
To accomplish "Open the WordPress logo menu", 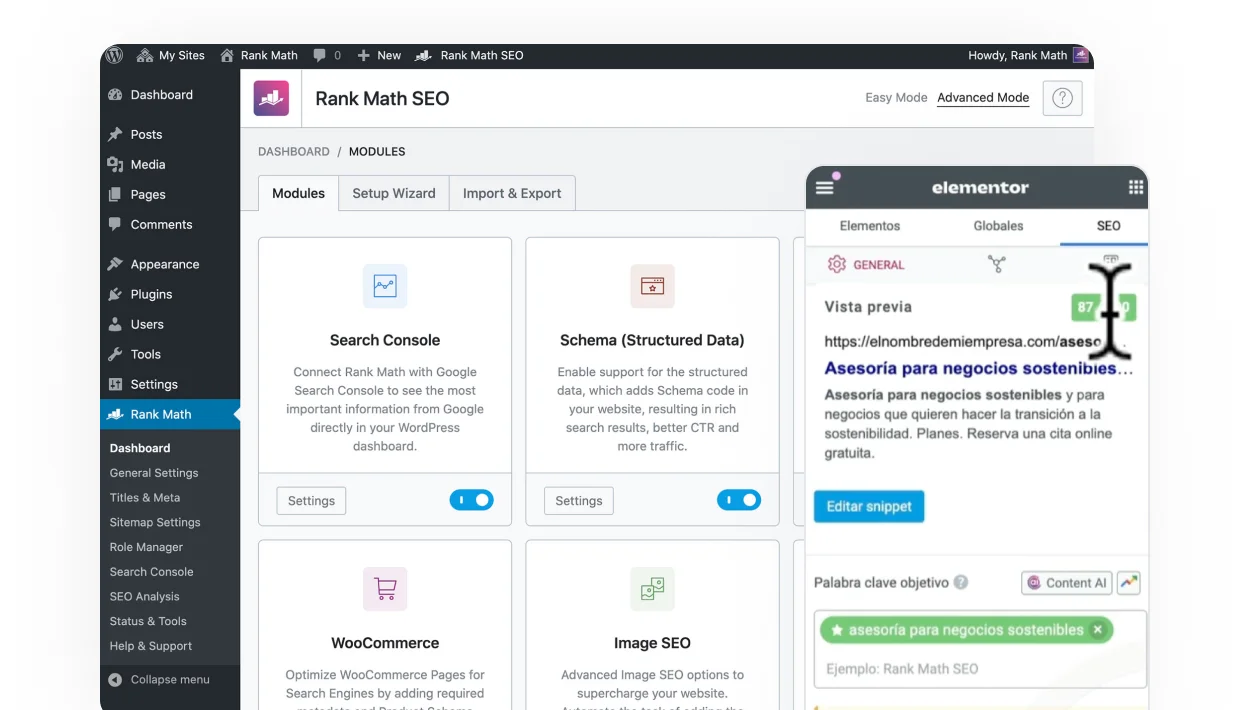I will click(x=114, y=55).
